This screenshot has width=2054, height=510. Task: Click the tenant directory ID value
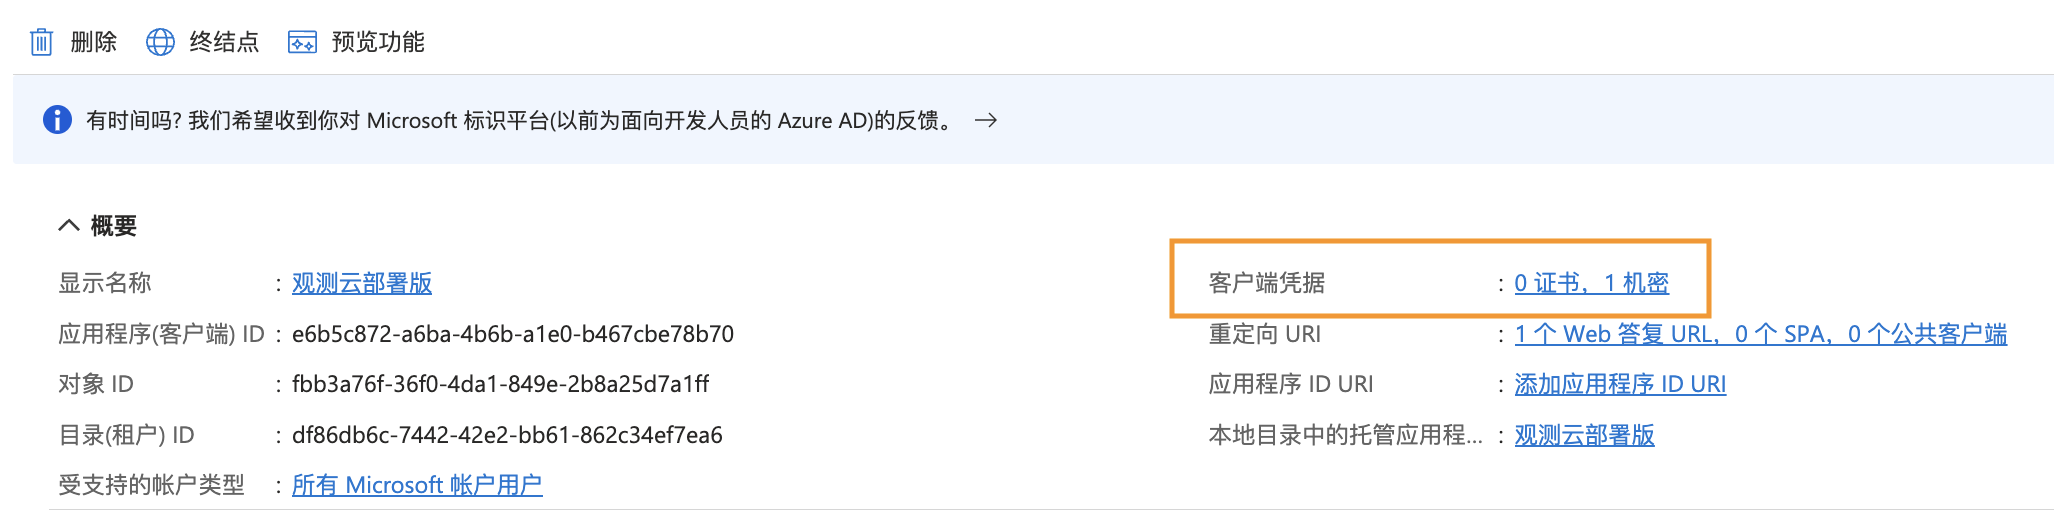[x=507, y=435]
